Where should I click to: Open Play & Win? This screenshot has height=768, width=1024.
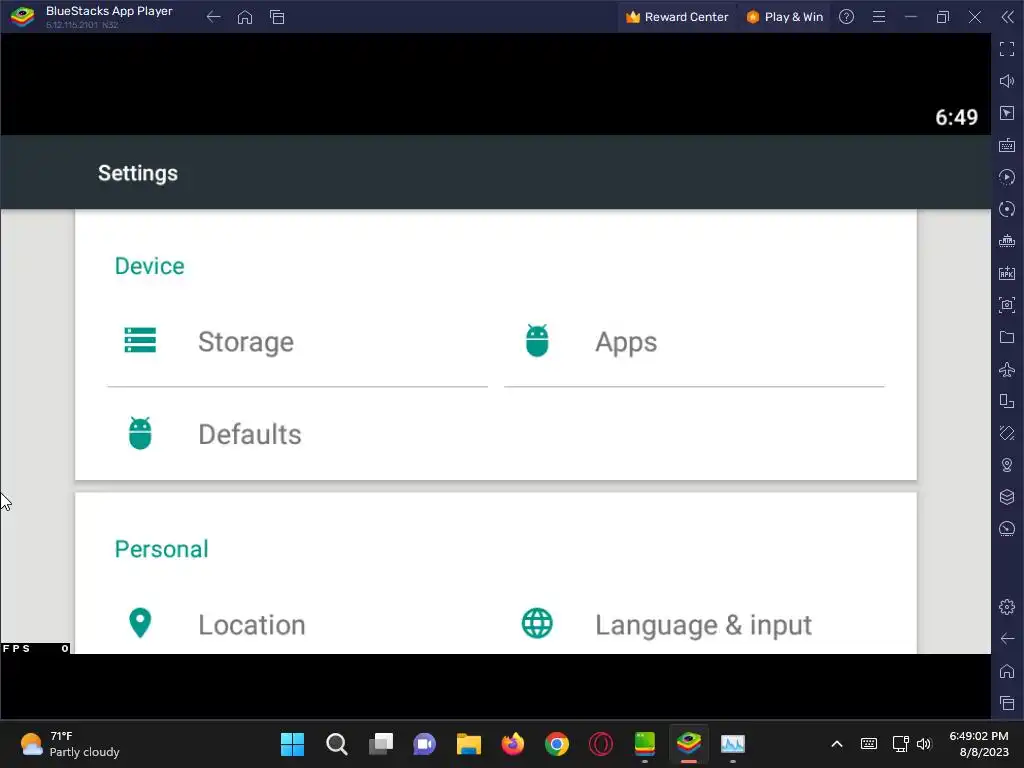[784, 17]
